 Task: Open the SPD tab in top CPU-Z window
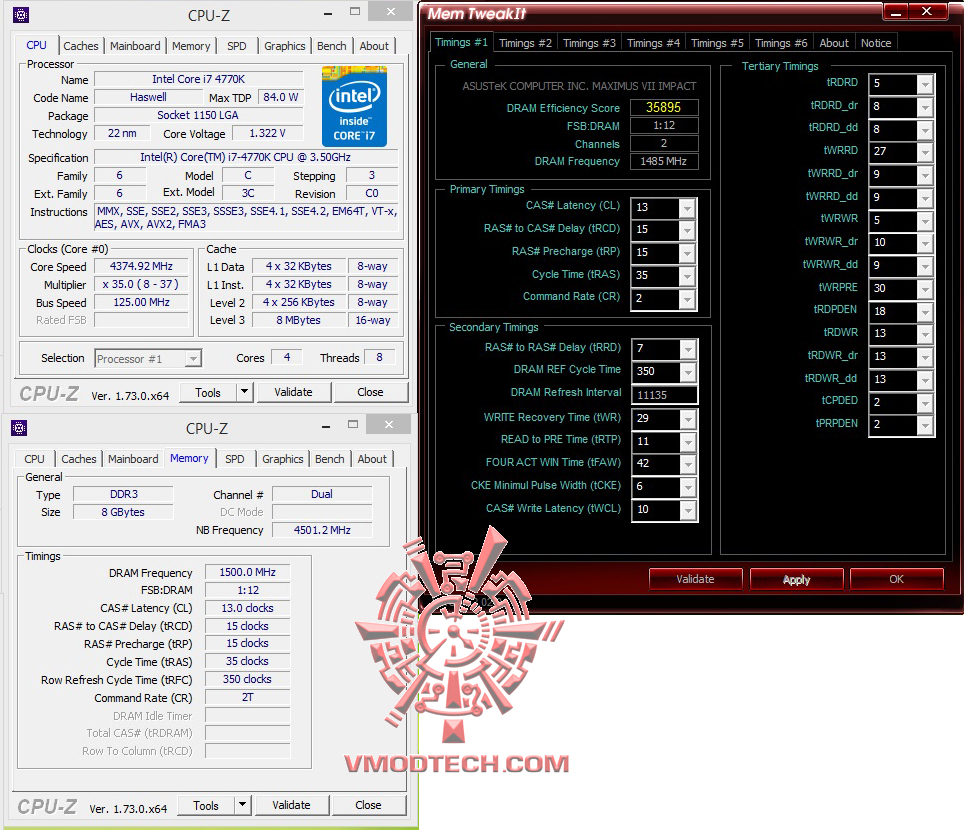point(236,46)
